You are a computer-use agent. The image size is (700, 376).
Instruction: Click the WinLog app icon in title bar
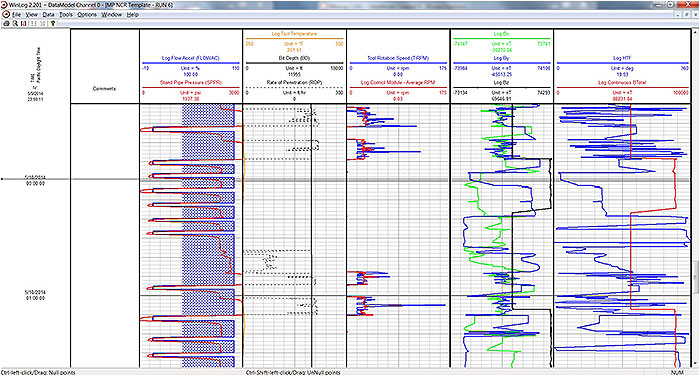(4, 5)
